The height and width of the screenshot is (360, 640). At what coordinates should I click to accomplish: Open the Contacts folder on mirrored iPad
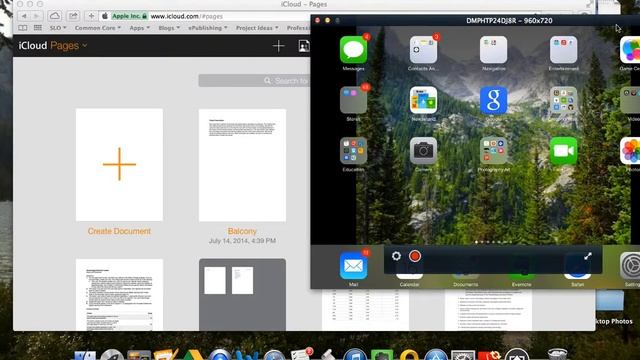click(423, 50)
